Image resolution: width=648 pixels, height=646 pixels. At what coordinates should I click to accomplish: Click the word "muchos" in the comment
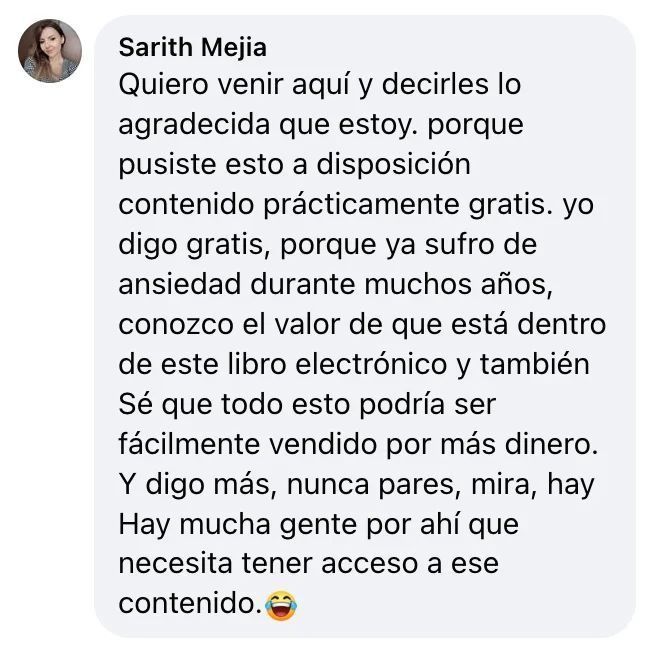click(418, 284)
